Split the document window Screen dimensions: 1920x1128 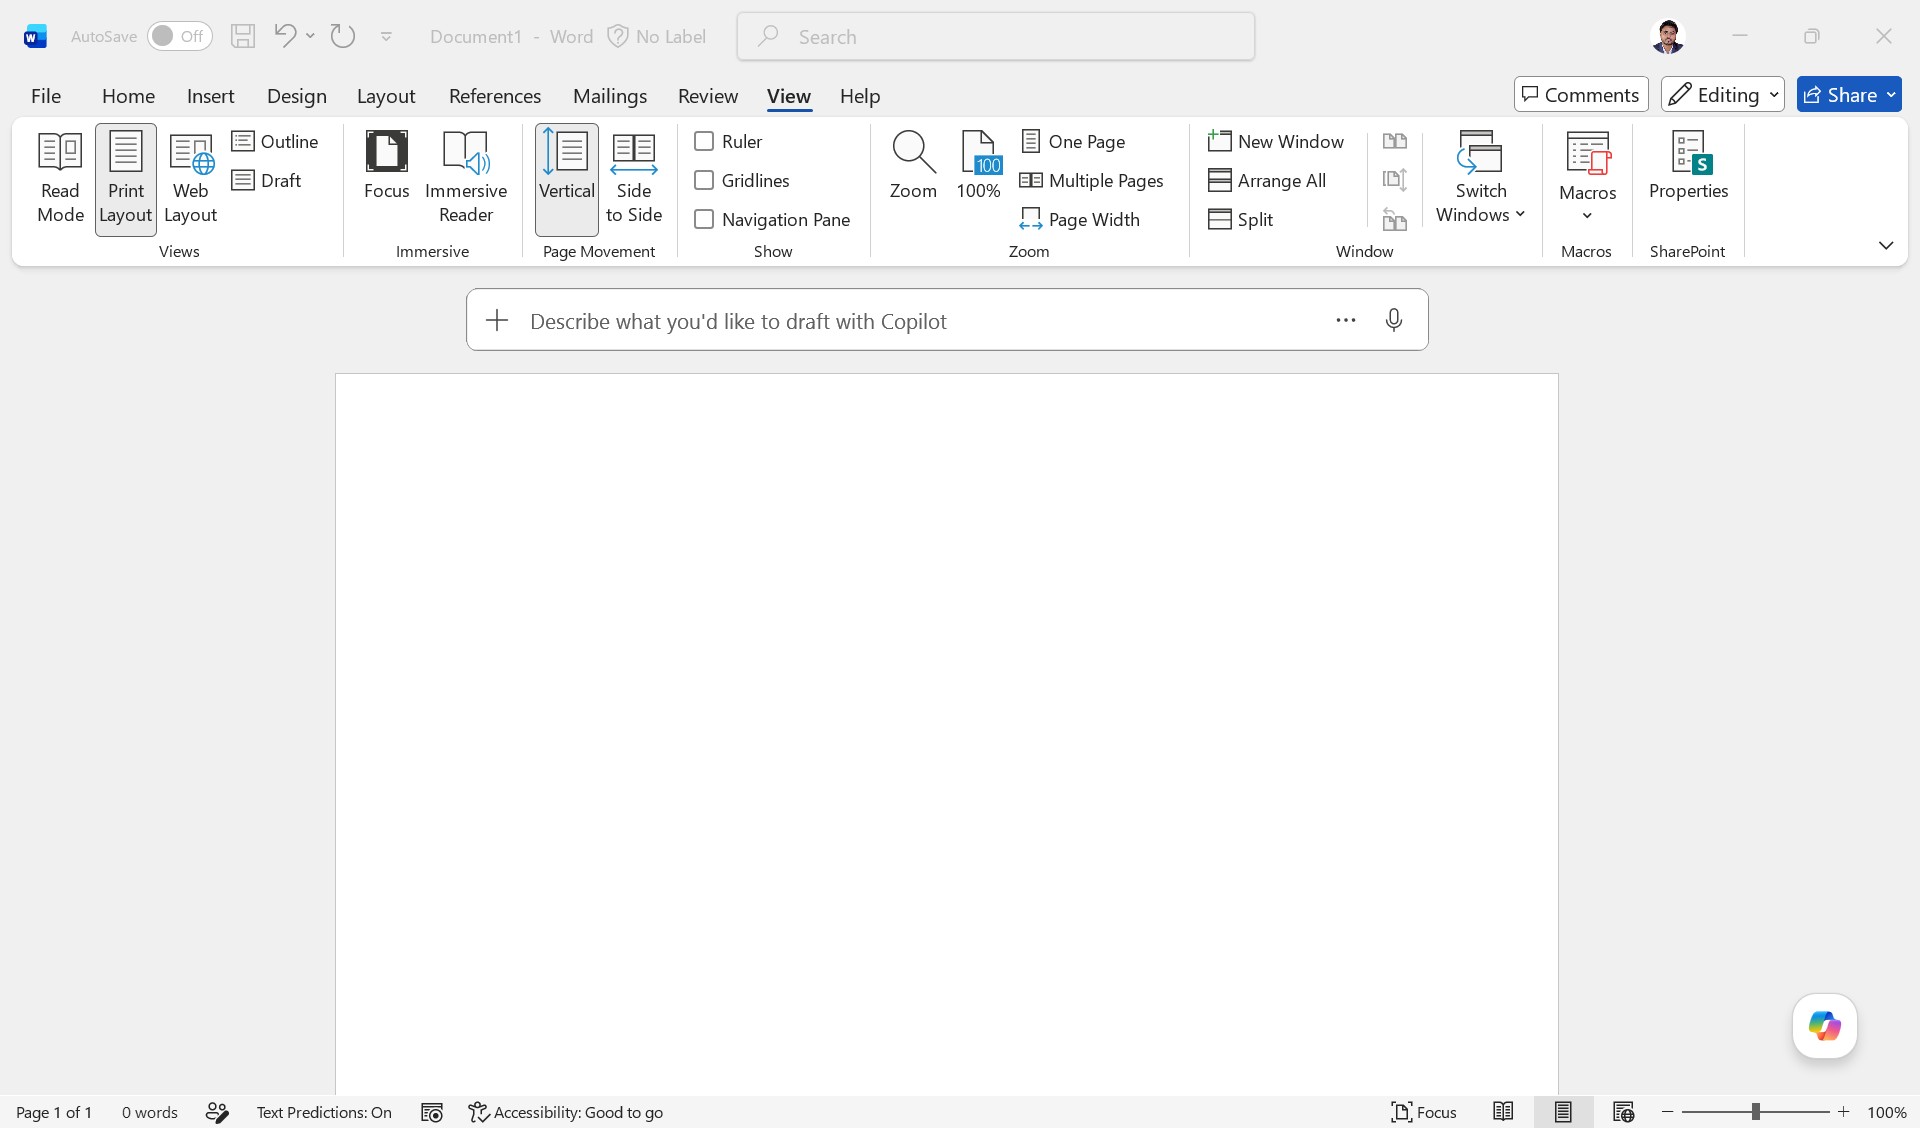pyautogui.click(x=1241, y=219)
